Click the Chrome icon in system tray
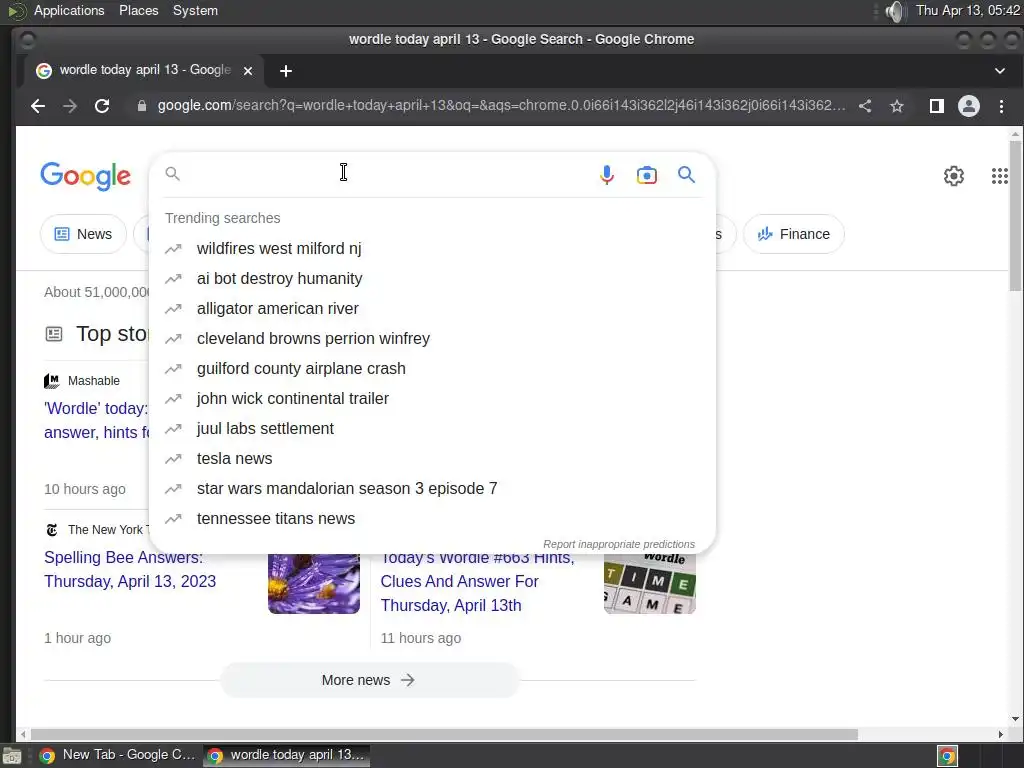The width and height of the screenshot is (1024, 768). click(x=947, y=756)
